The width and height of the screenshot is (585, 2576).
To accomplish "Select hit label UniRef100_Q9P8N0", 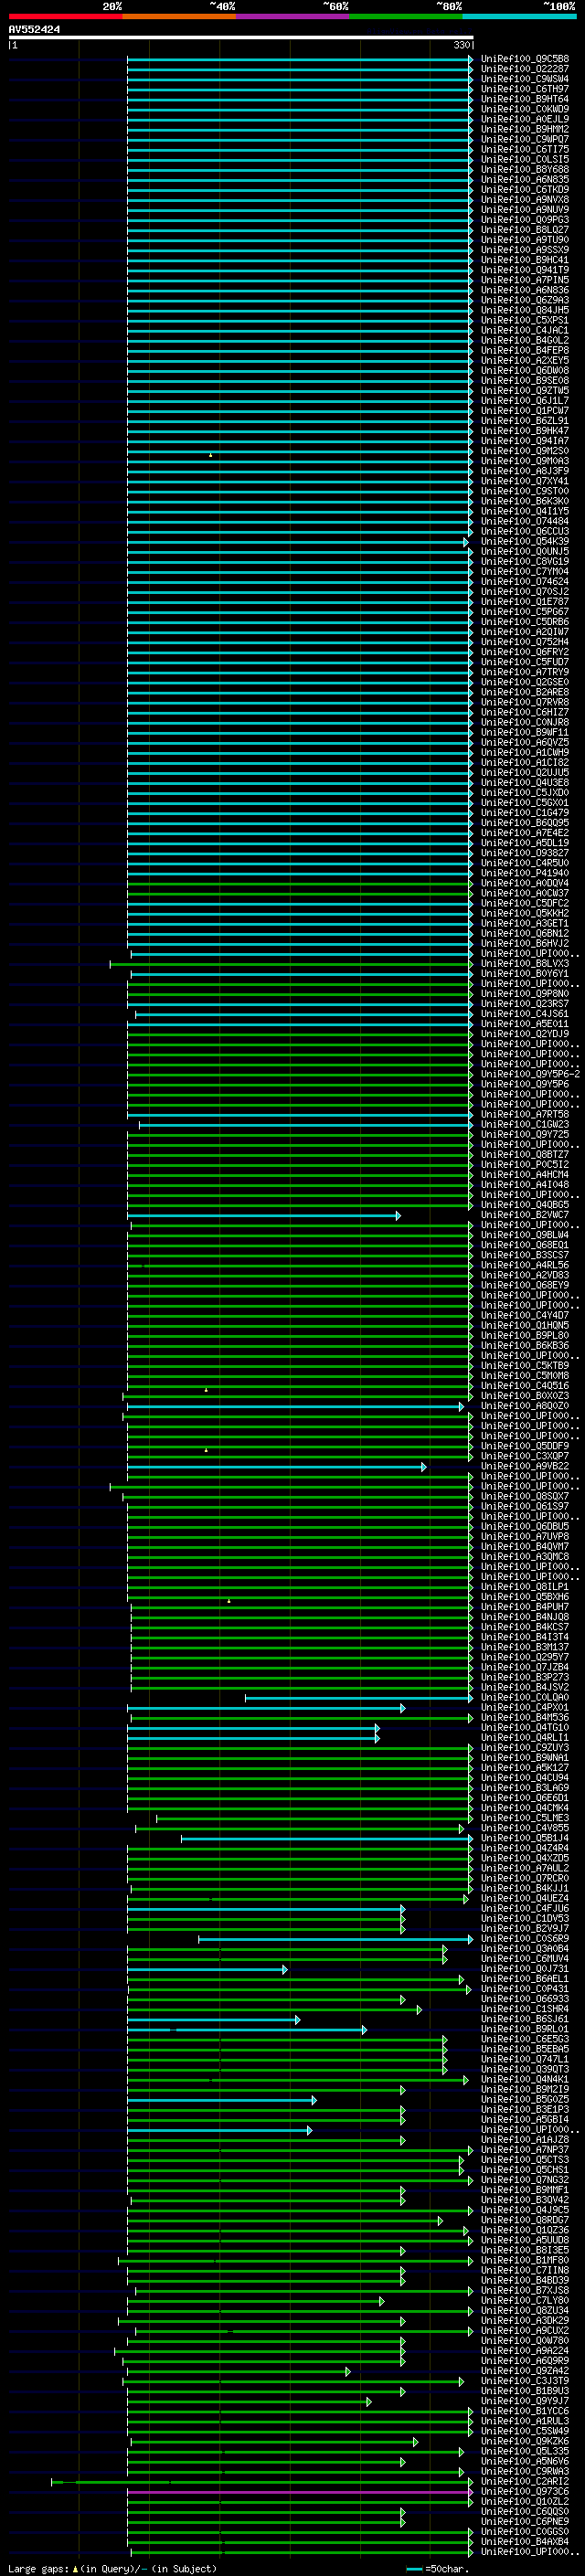I will [x=524, y=993].
